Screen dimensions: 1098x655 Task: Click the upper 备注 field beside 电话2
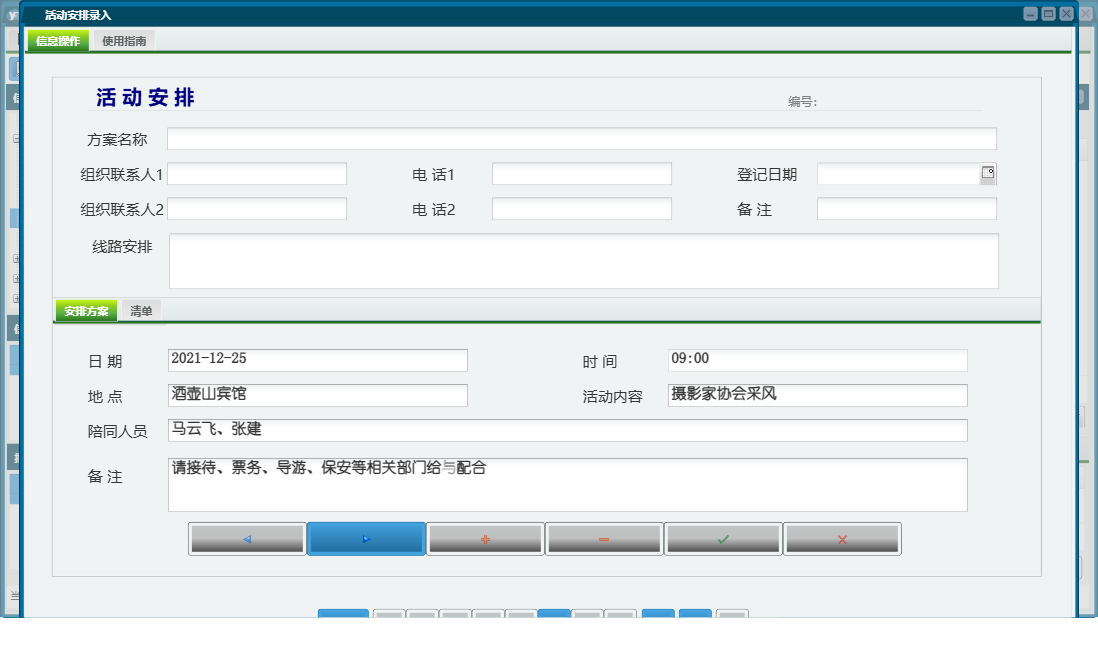[907, 209]
